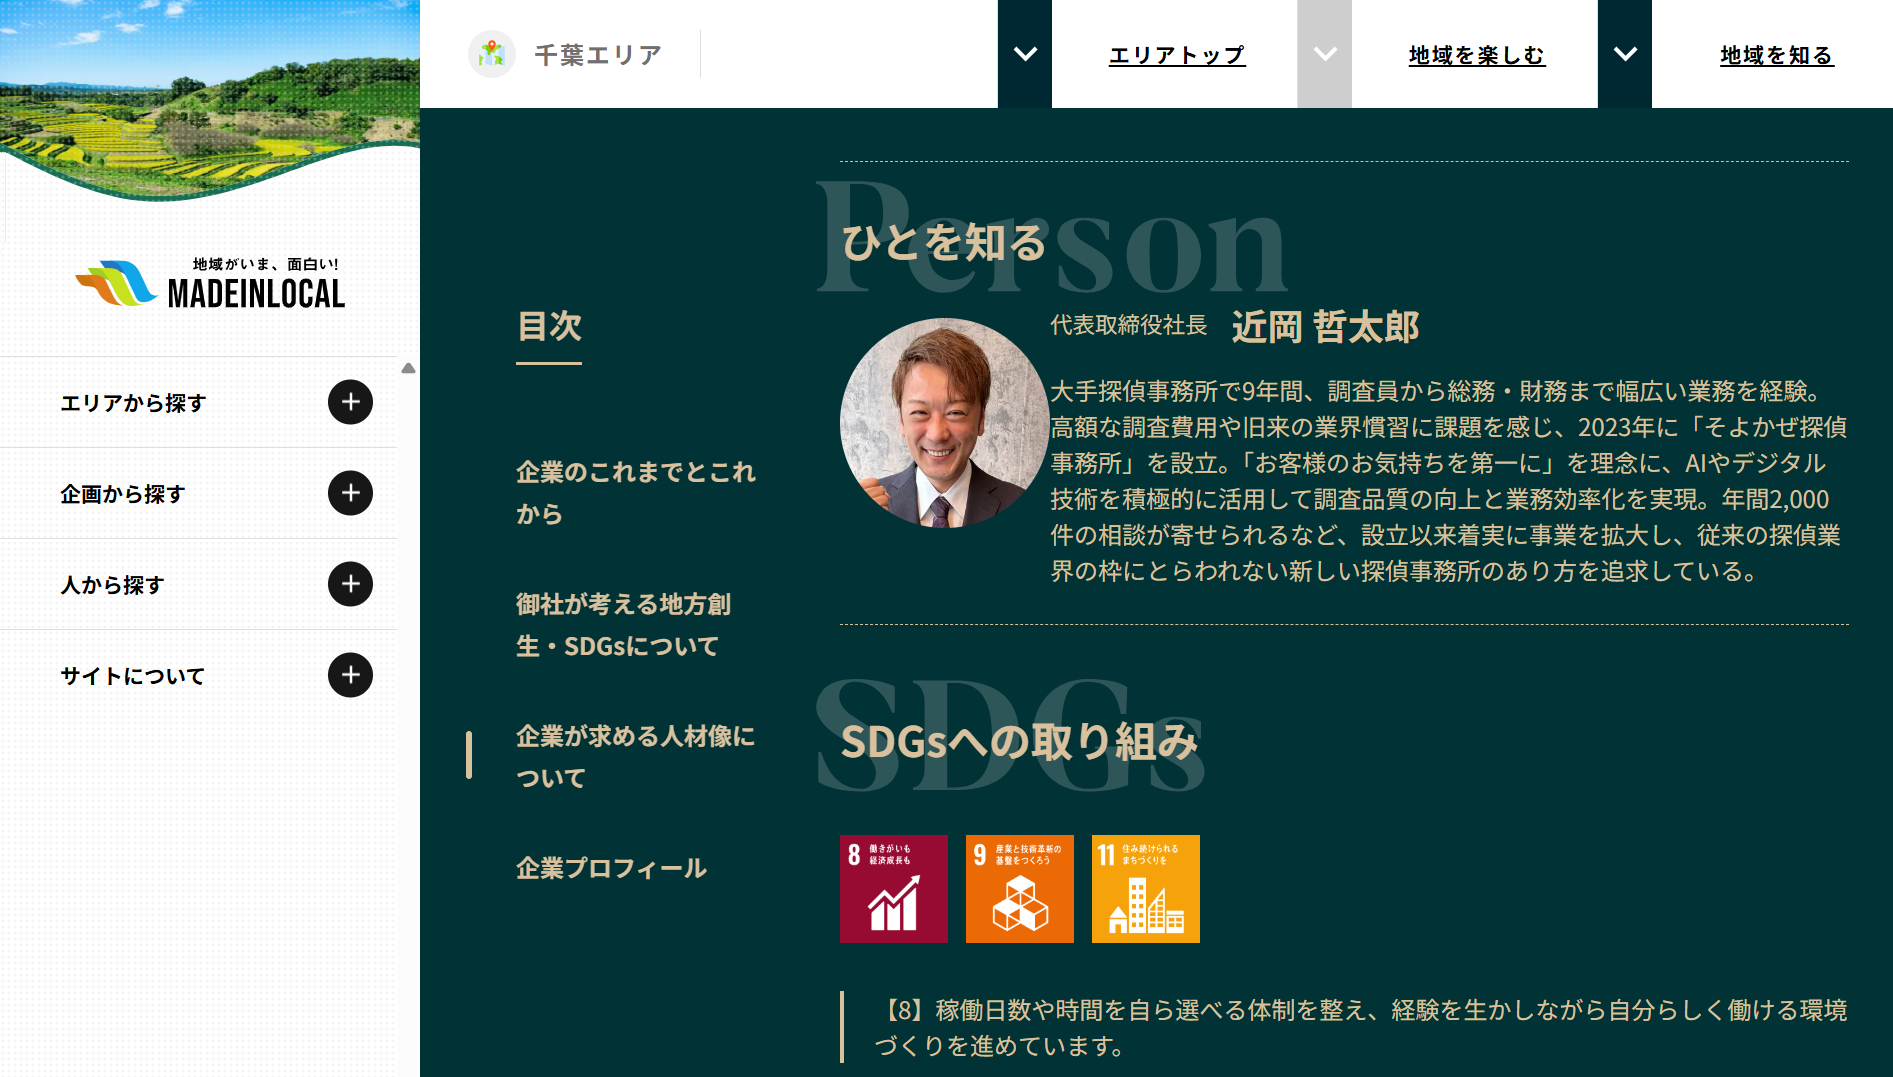Click the 代表取締役社長 title text
Viewport: 1893px width, 1077px height.
(1128, 325)
